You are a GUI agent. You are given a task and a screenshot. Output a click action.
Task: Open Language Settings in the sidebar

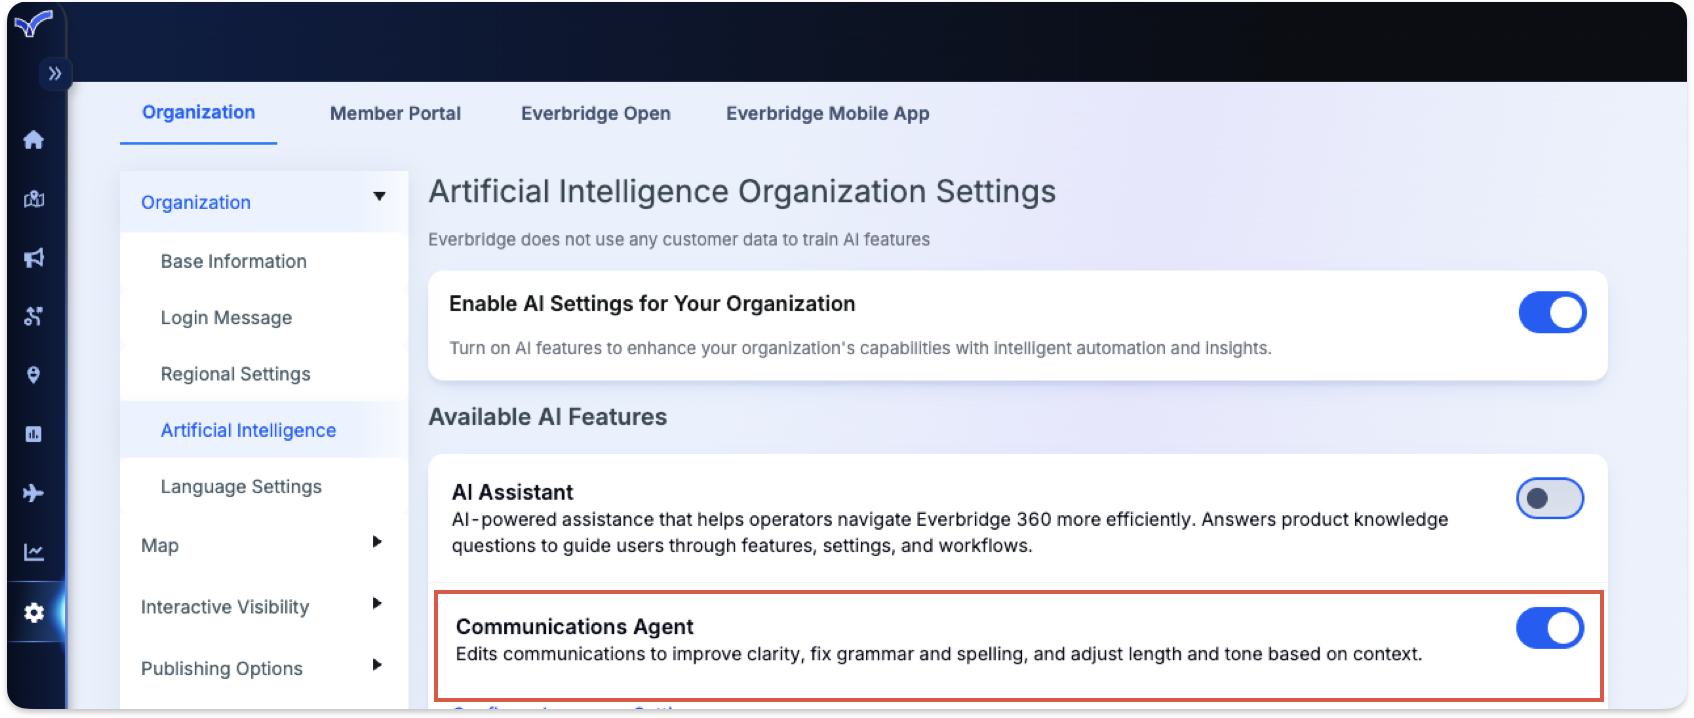tap(241, 487)
